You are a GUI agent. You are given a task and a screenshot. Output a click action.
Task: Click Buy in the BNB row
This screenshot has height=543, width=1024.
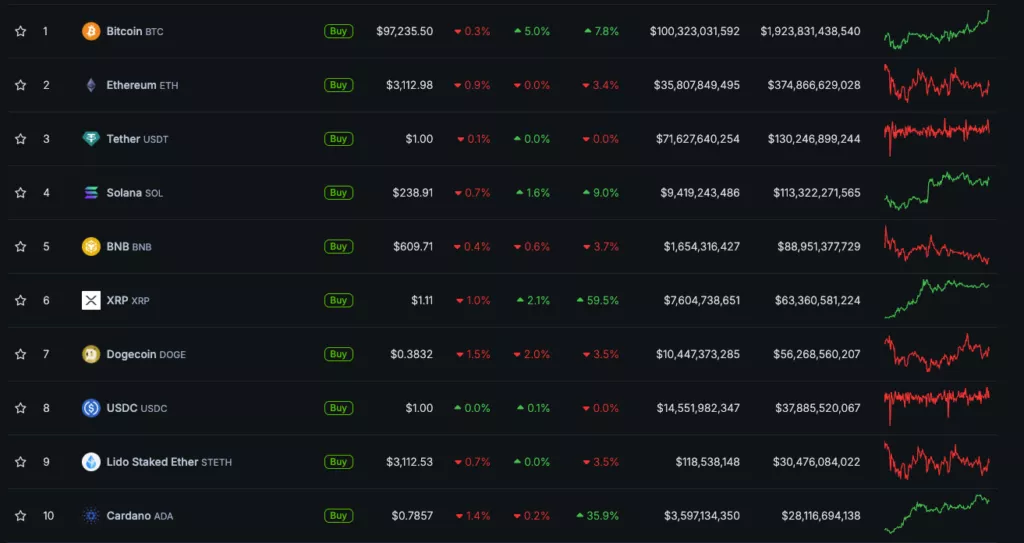[338, 246]
